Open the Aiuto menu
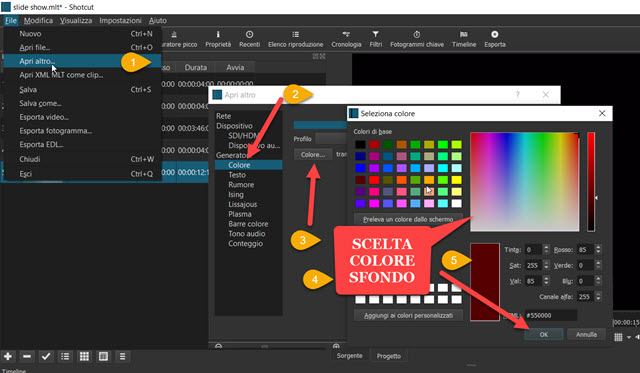 pyautogui.click(x=158, y=20)
